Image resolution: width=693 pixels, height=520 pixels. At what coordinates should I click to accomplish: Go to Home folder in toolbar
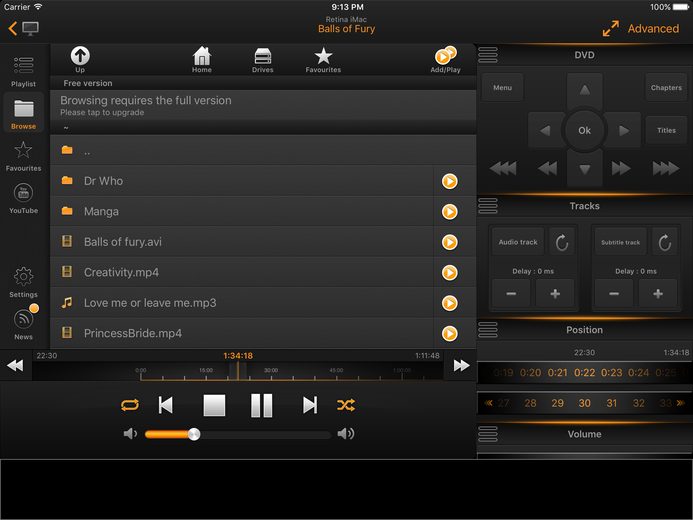(202, 59)
